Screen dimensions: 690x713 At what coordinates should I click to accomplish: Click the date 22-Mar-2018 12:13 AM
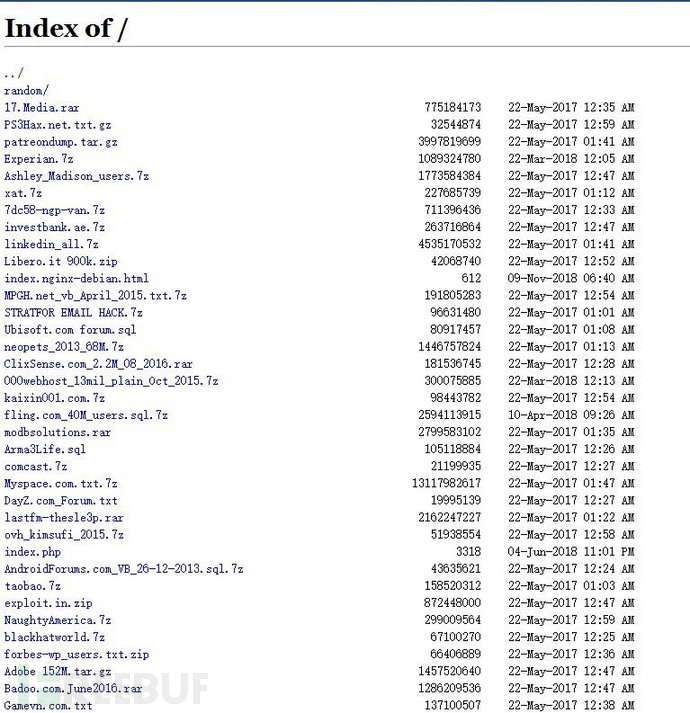point(571,381)
